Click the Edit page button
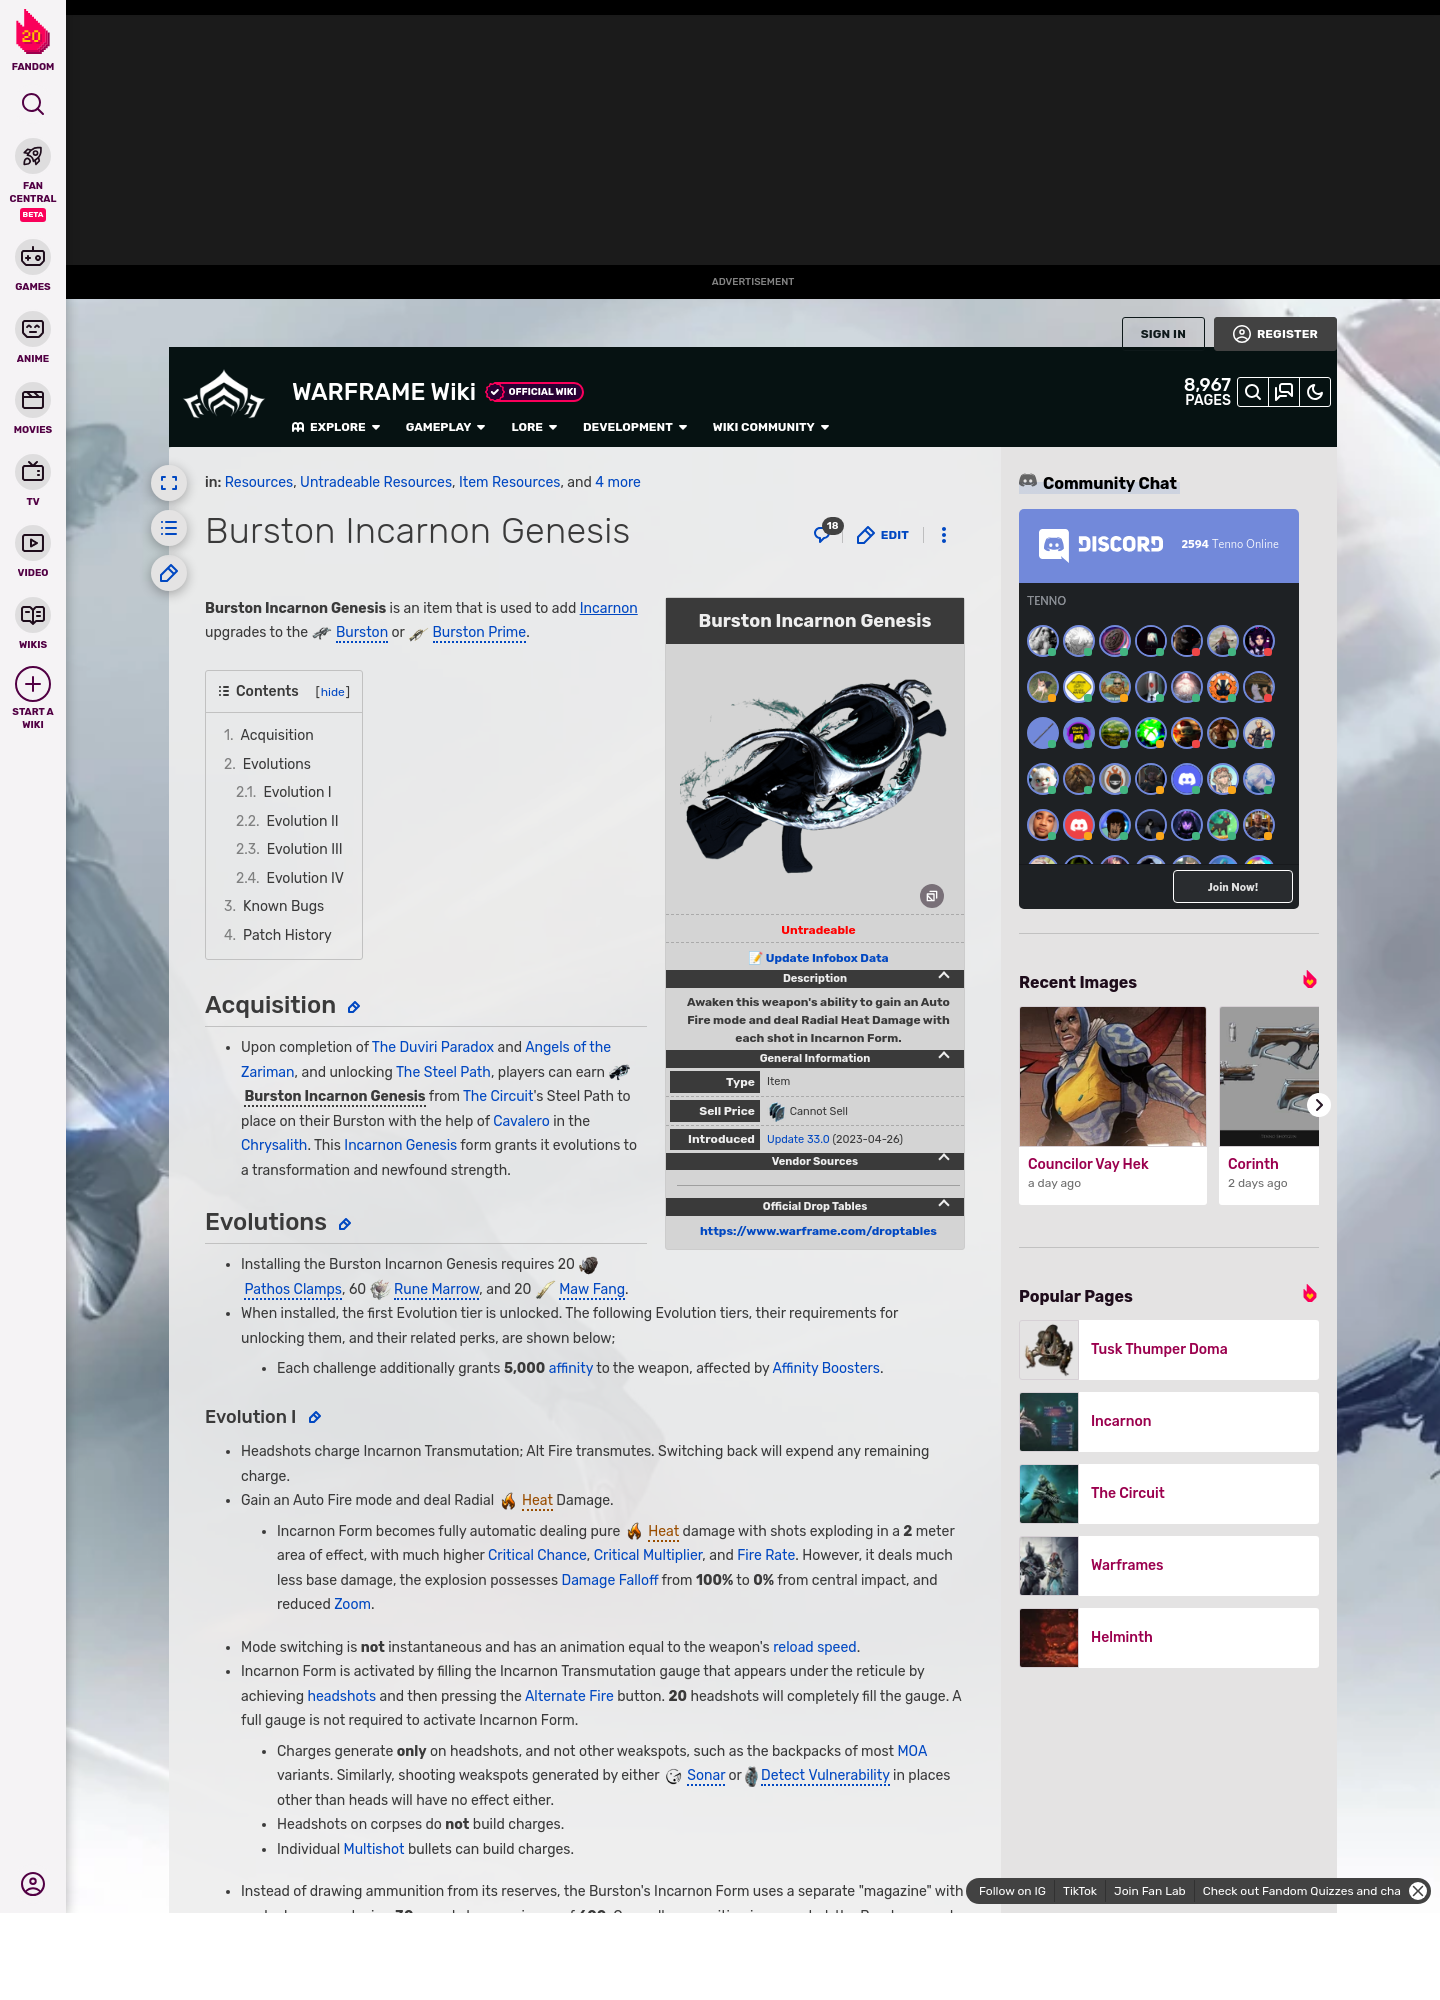This screenshot has height=2000, width=1440. click(x=883, y=535)
